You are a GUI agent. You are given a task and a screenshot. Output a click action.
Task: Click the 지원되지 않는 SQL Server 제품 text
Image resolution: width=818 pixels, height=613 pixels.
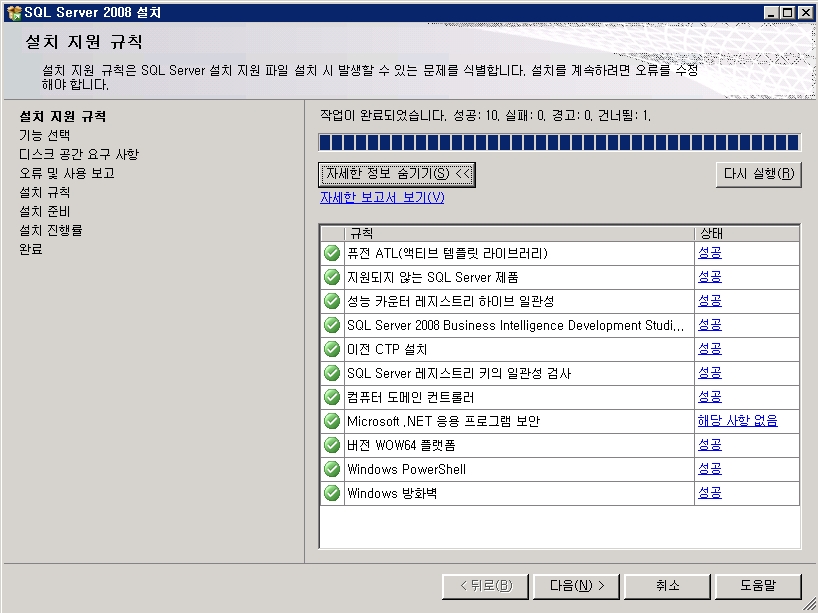(x=432, y=277)
